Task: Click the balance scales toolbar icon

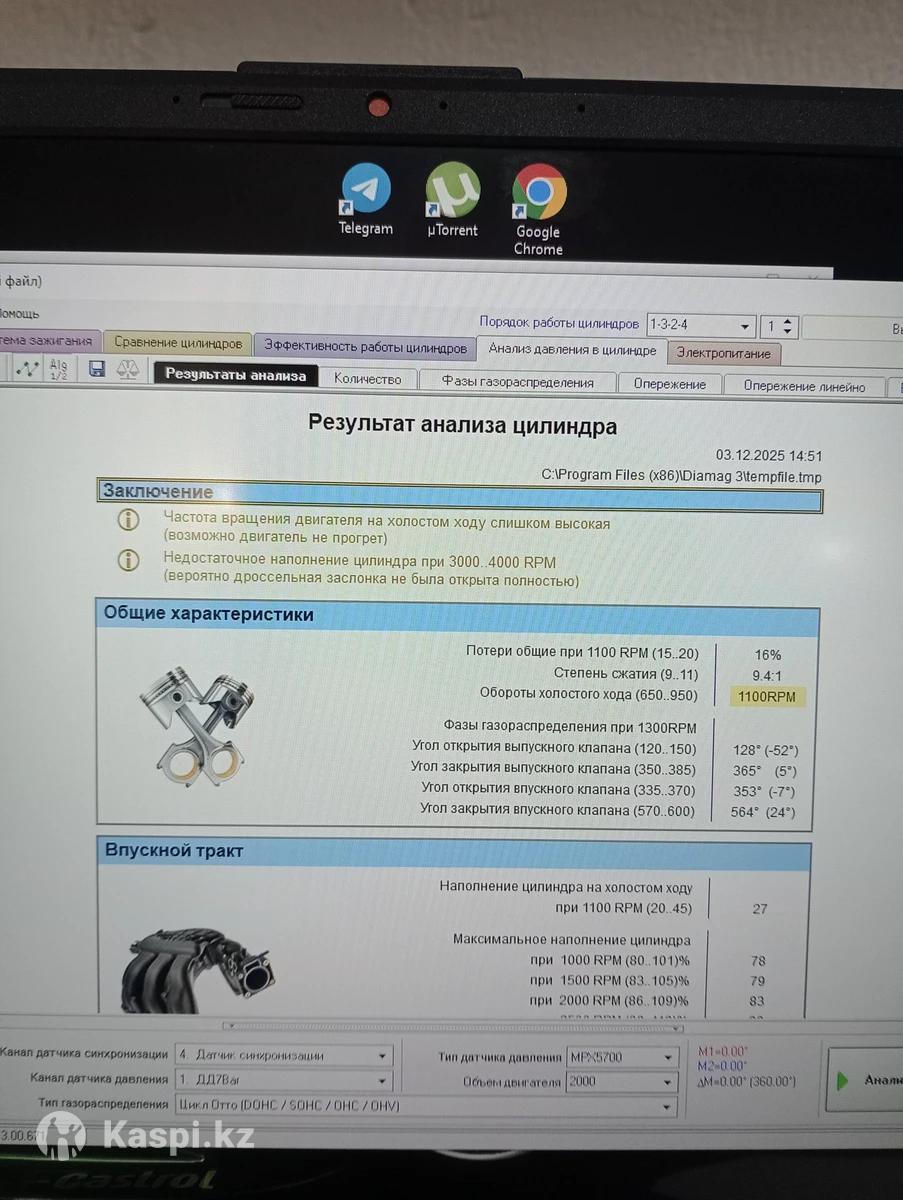Action: [128, 370]
